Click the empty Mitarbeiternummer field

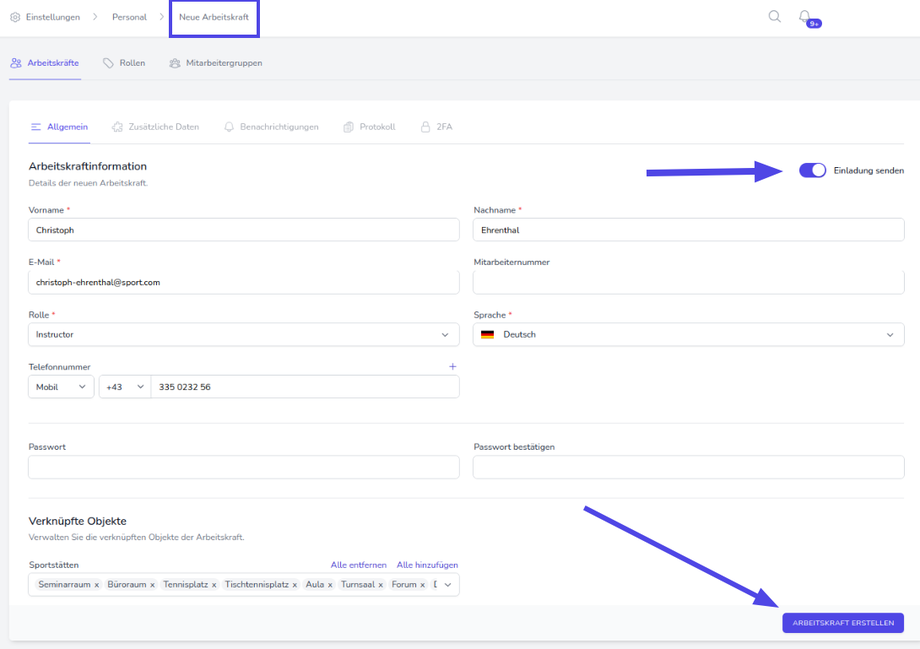point(688,282)
